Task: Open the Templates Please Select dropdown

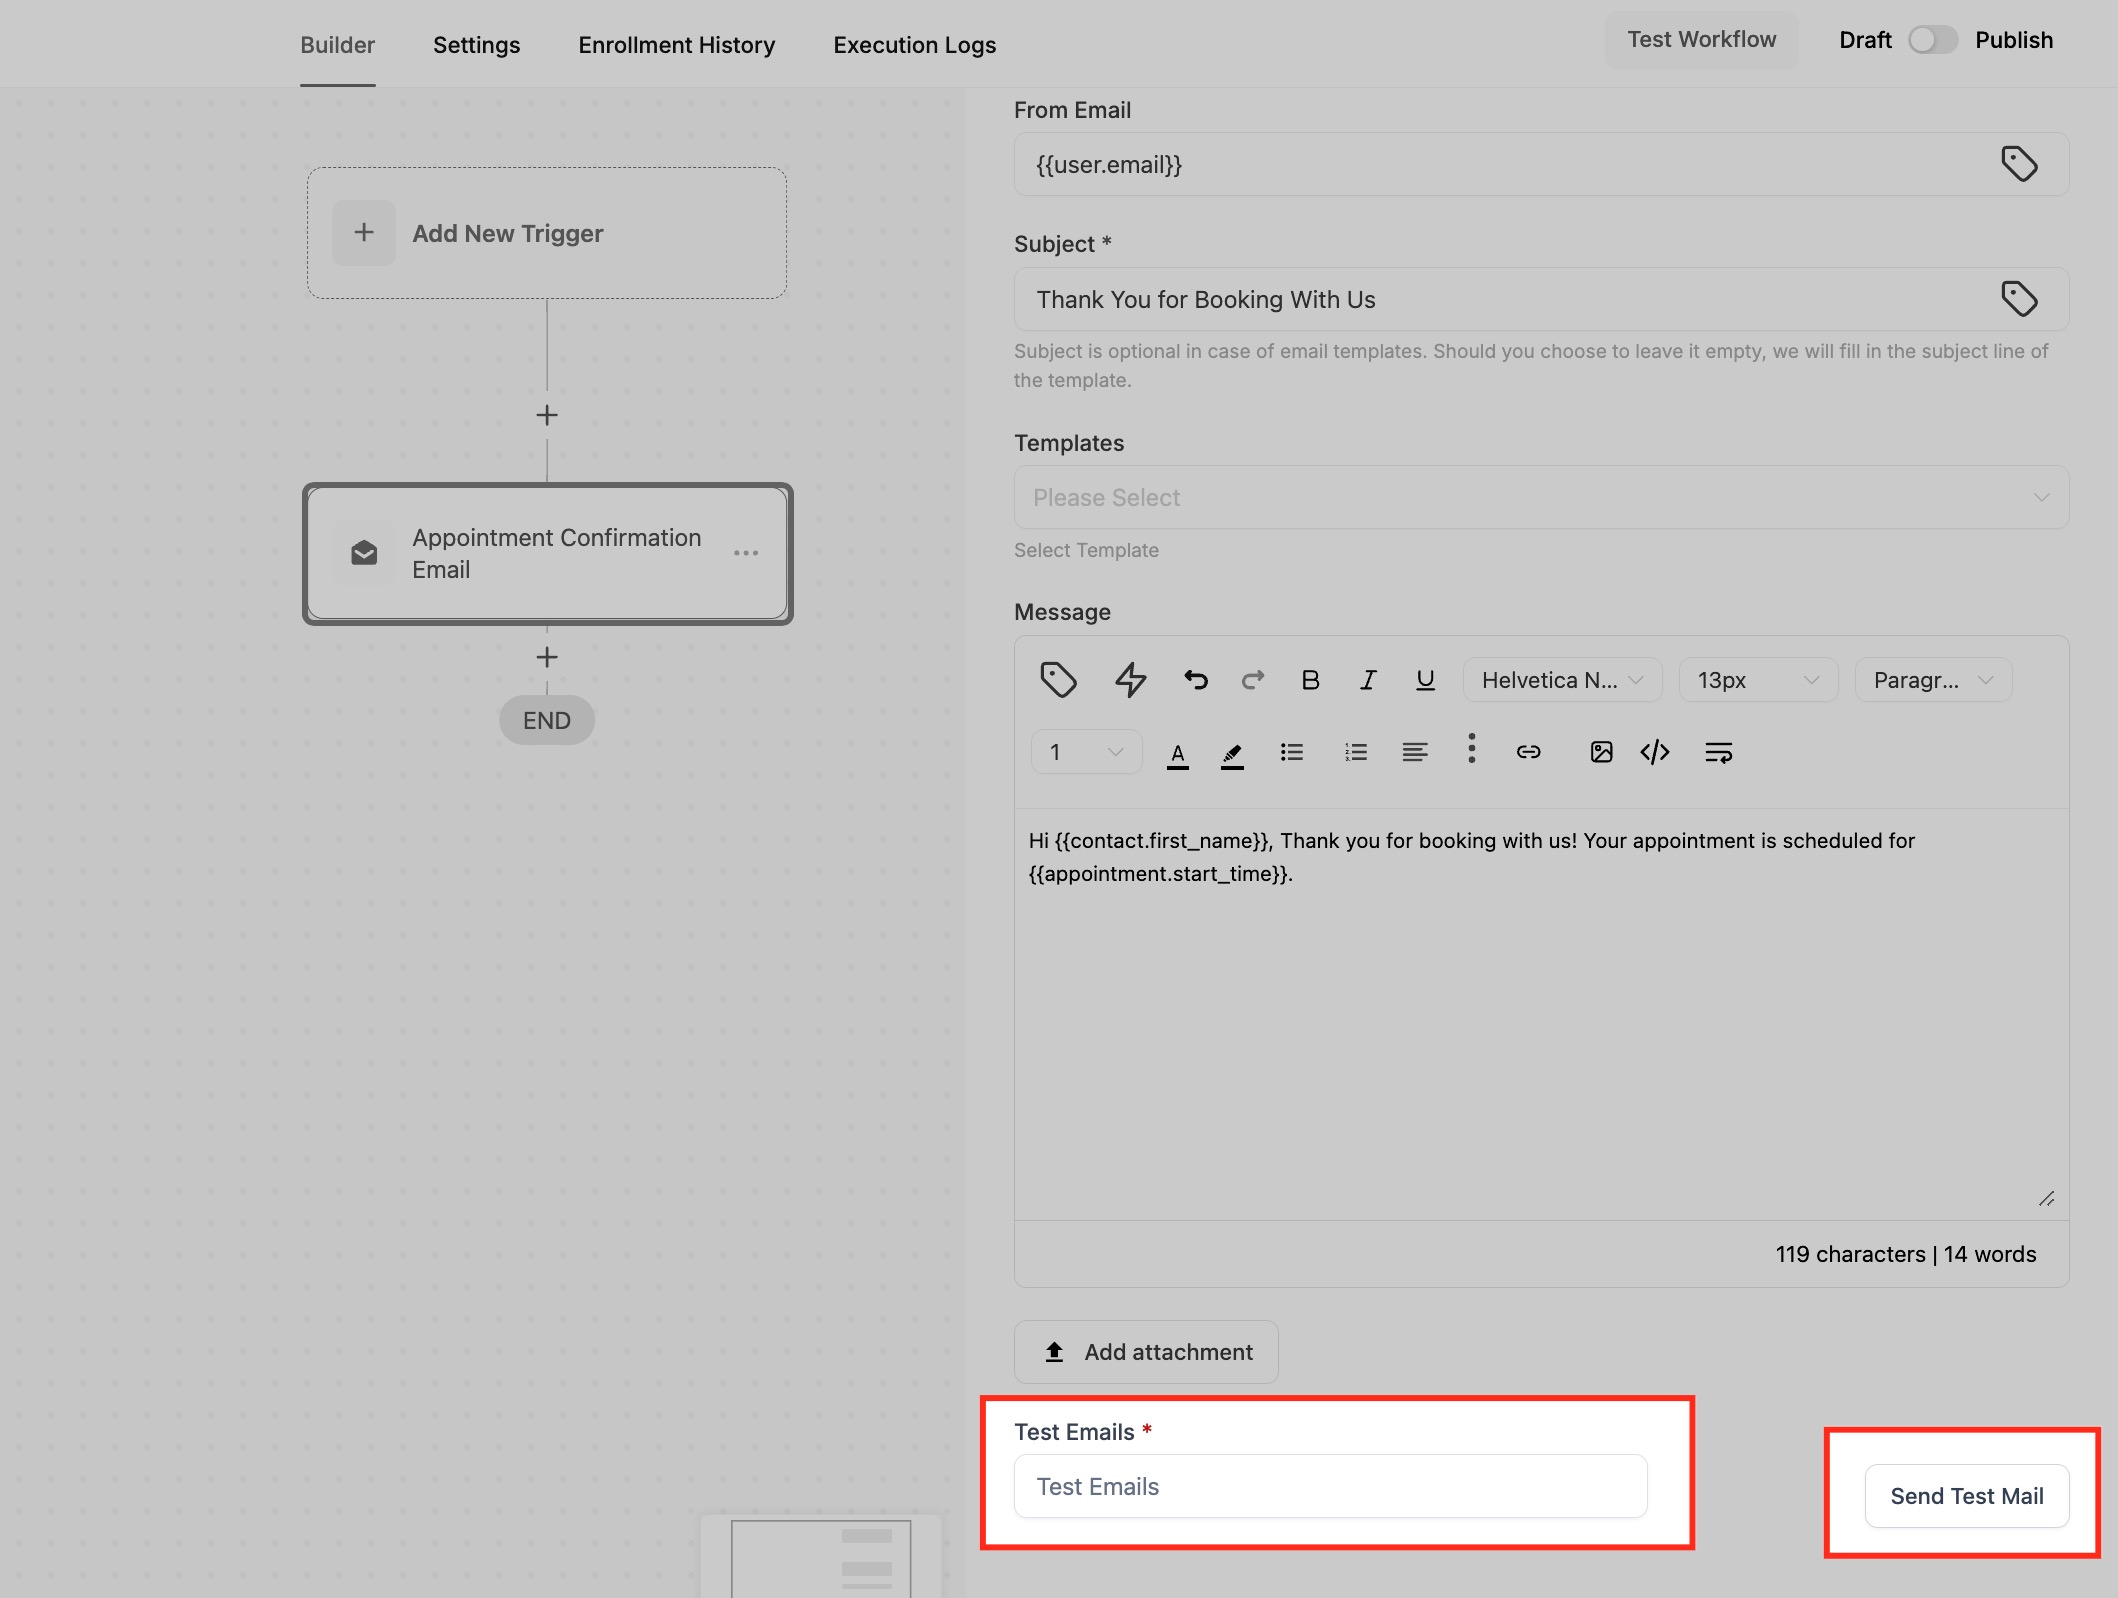Action: (x=1540, y=497)
